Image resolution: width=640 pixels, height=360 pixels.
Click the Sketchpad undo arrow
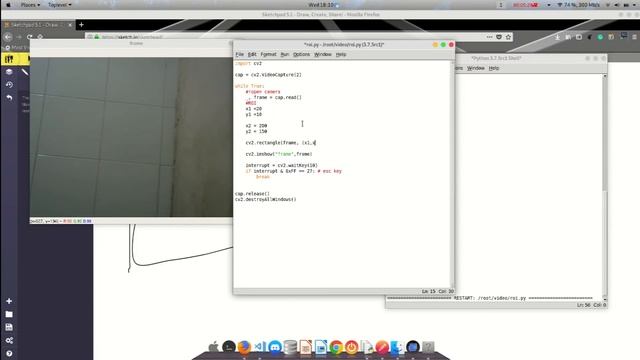9,98
